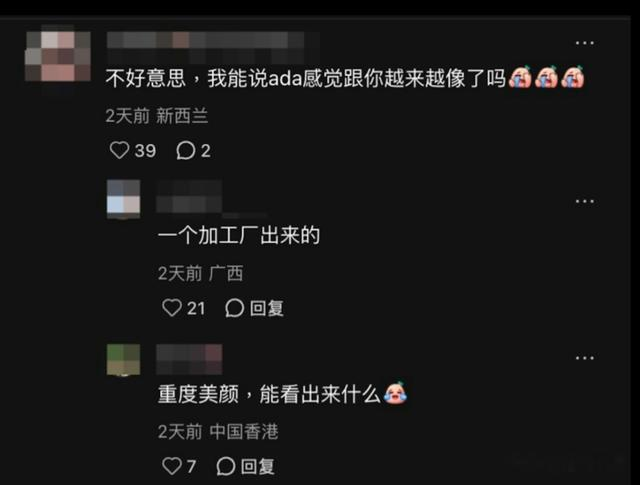Select the comment text 不好意思，我能说ada

pos(204,78)
